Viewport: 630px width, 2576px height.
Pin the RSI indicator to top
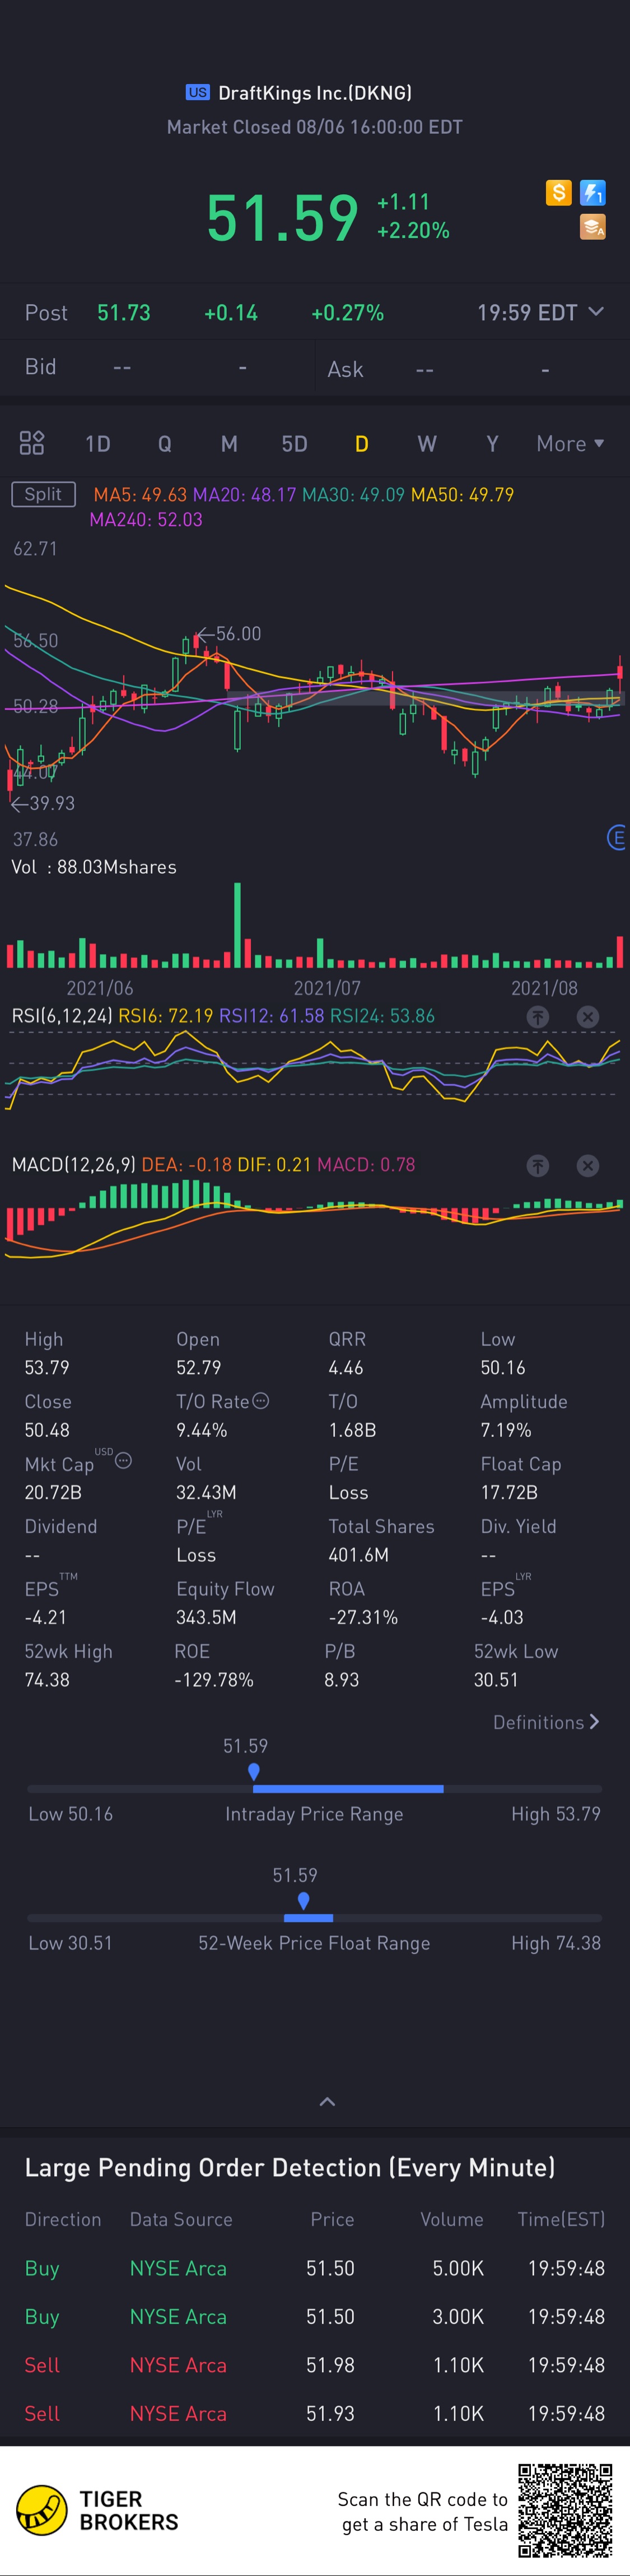point(538,1017)
